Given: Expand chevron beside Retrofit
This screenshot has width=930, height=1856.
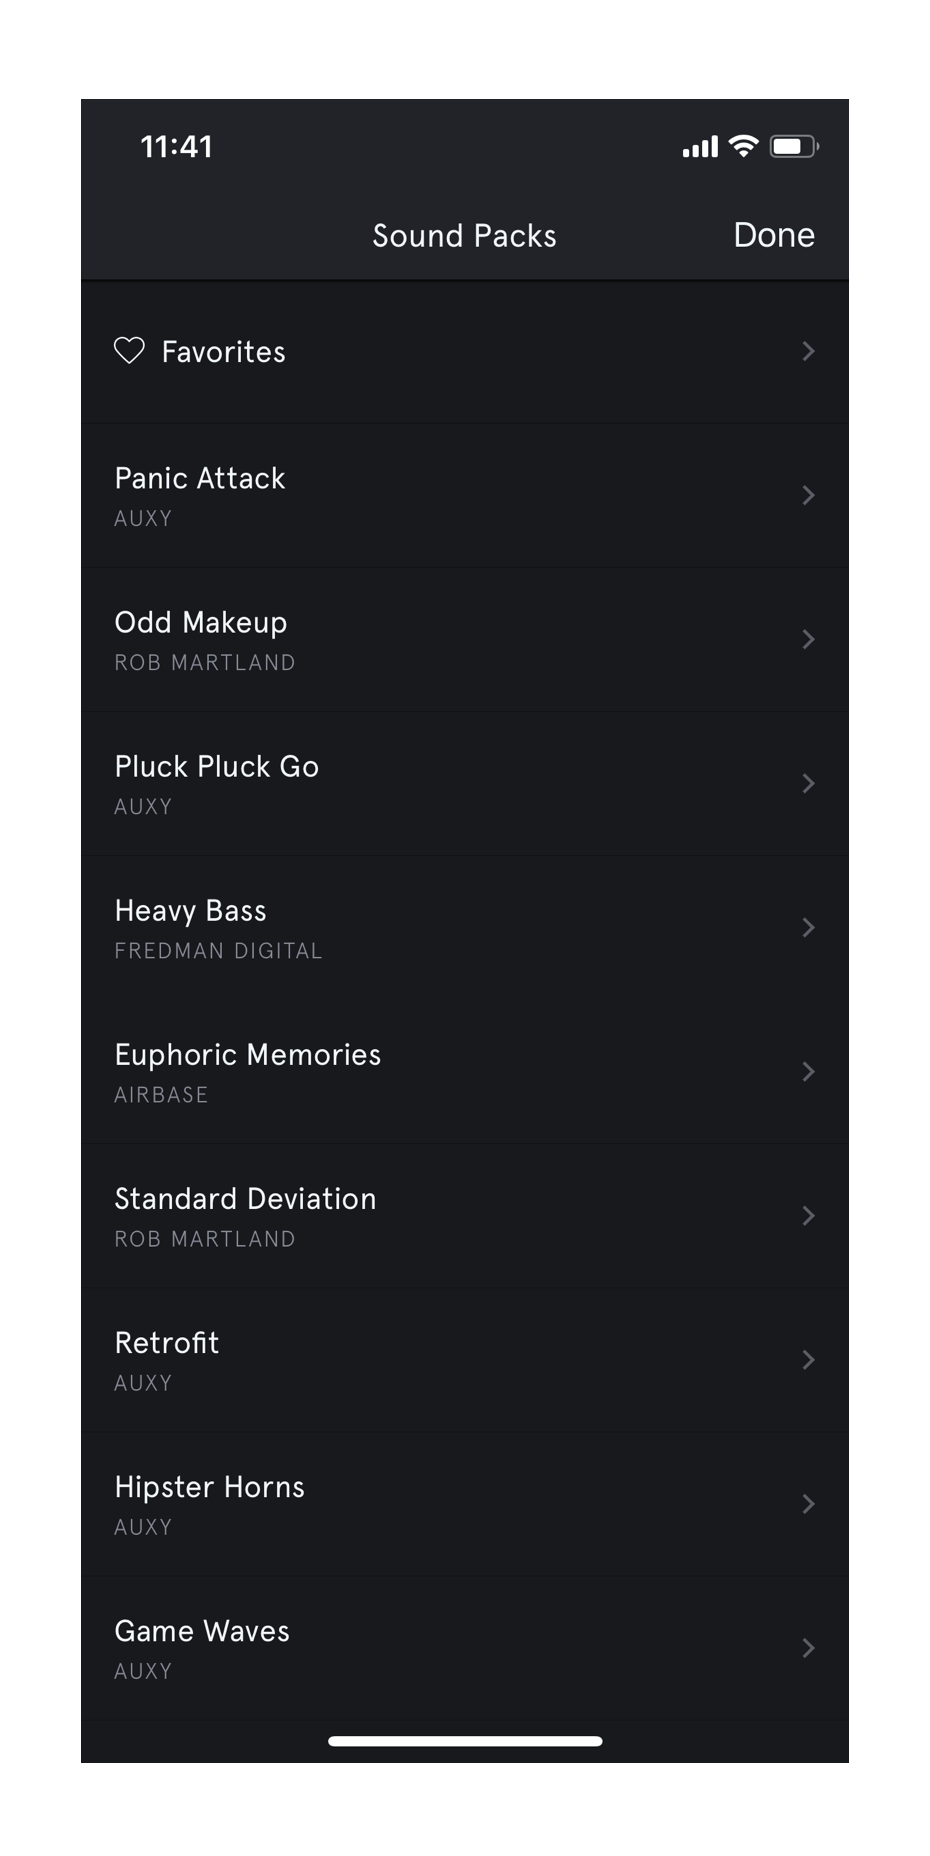Looking at the screenshot, I should (808, 1360).
